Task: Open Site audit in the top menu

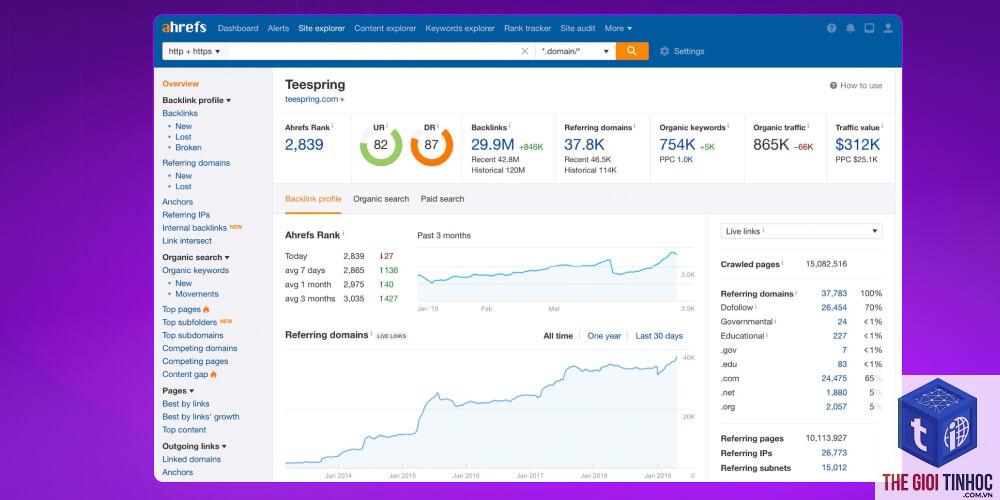Action: click(578, 28)
